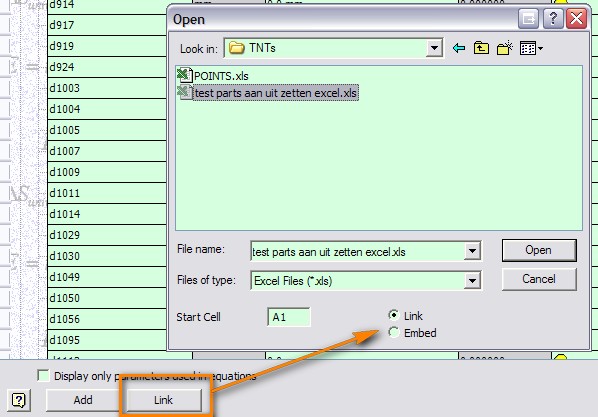Select the Link radio option
The image size is (598, 417).
pyautogui.click(x=394, y=315)
